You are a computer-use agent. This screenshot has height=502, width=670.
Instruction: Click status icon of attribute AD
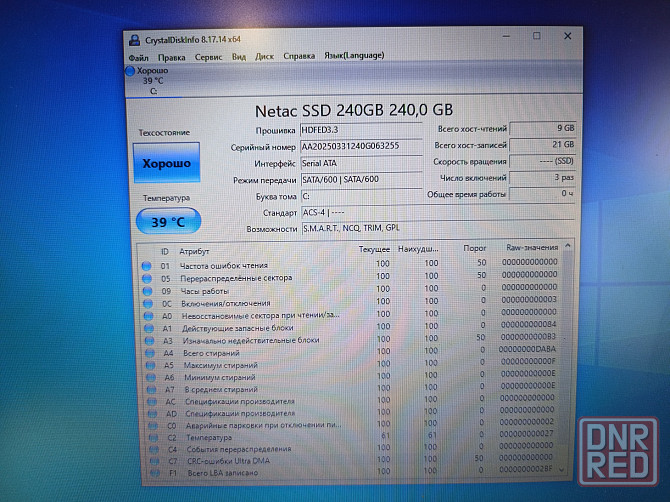point(153,414)
